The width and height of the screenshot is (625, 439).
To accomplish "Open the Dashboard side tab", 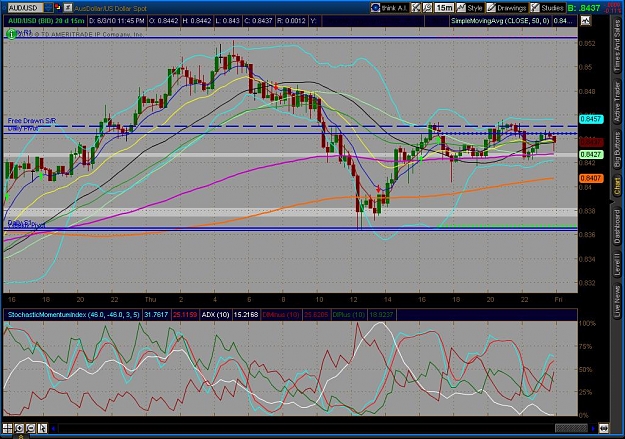I will (617, 226).
